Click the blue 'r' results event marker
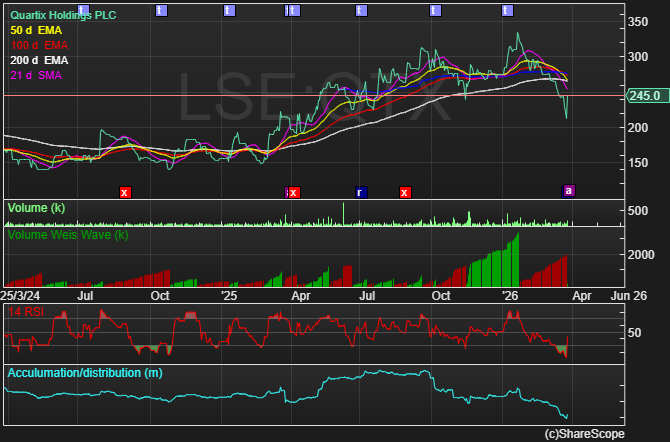The image size is (670, 442). tap(361, 191)
